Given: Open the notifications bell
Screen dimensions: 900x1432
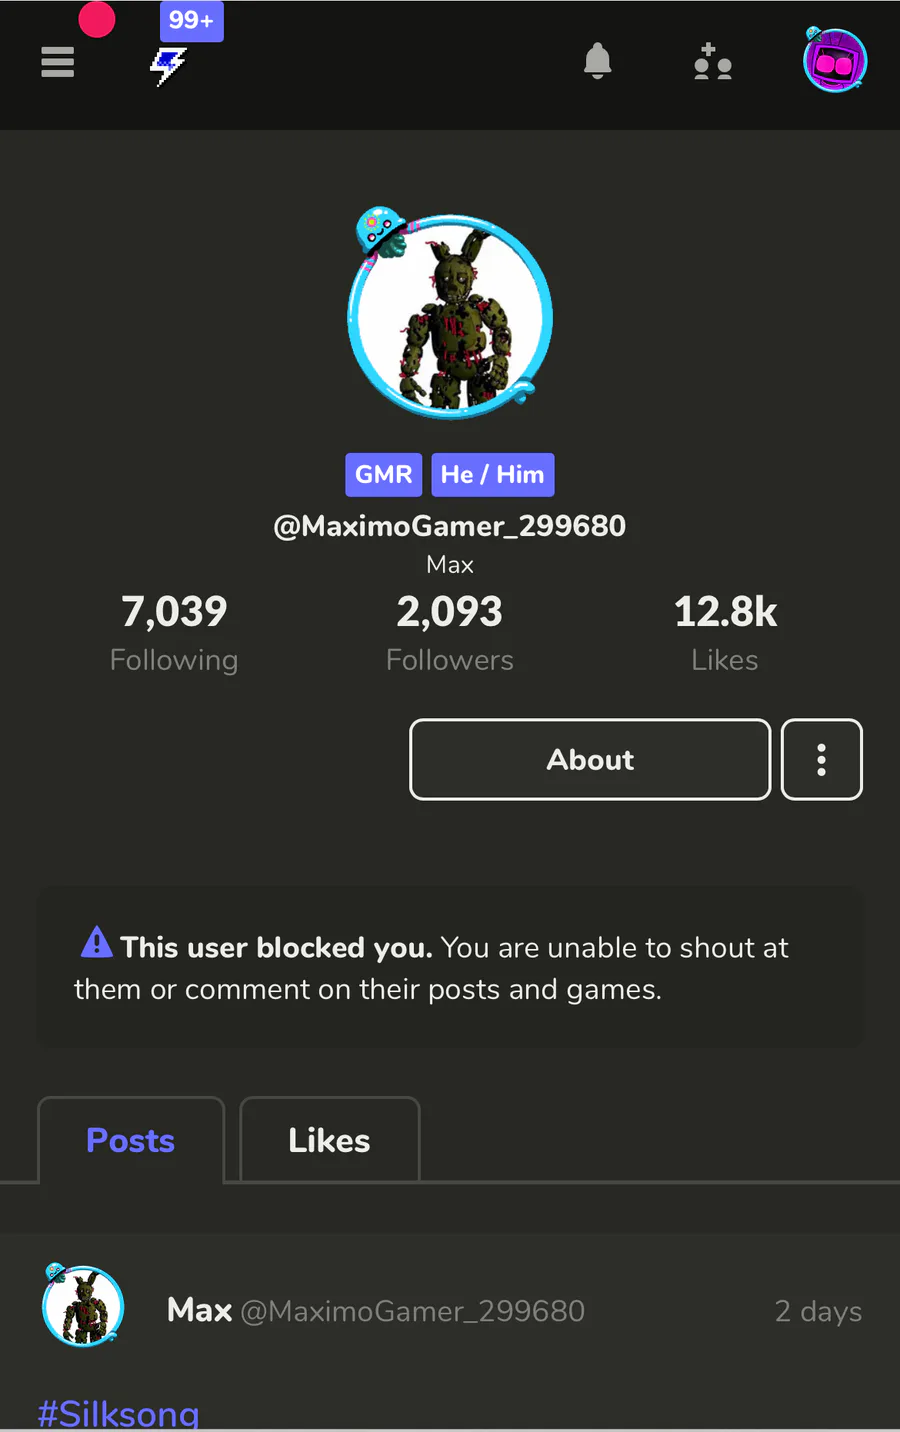Looking at the screenshot, I should click(x=597, y=62).
